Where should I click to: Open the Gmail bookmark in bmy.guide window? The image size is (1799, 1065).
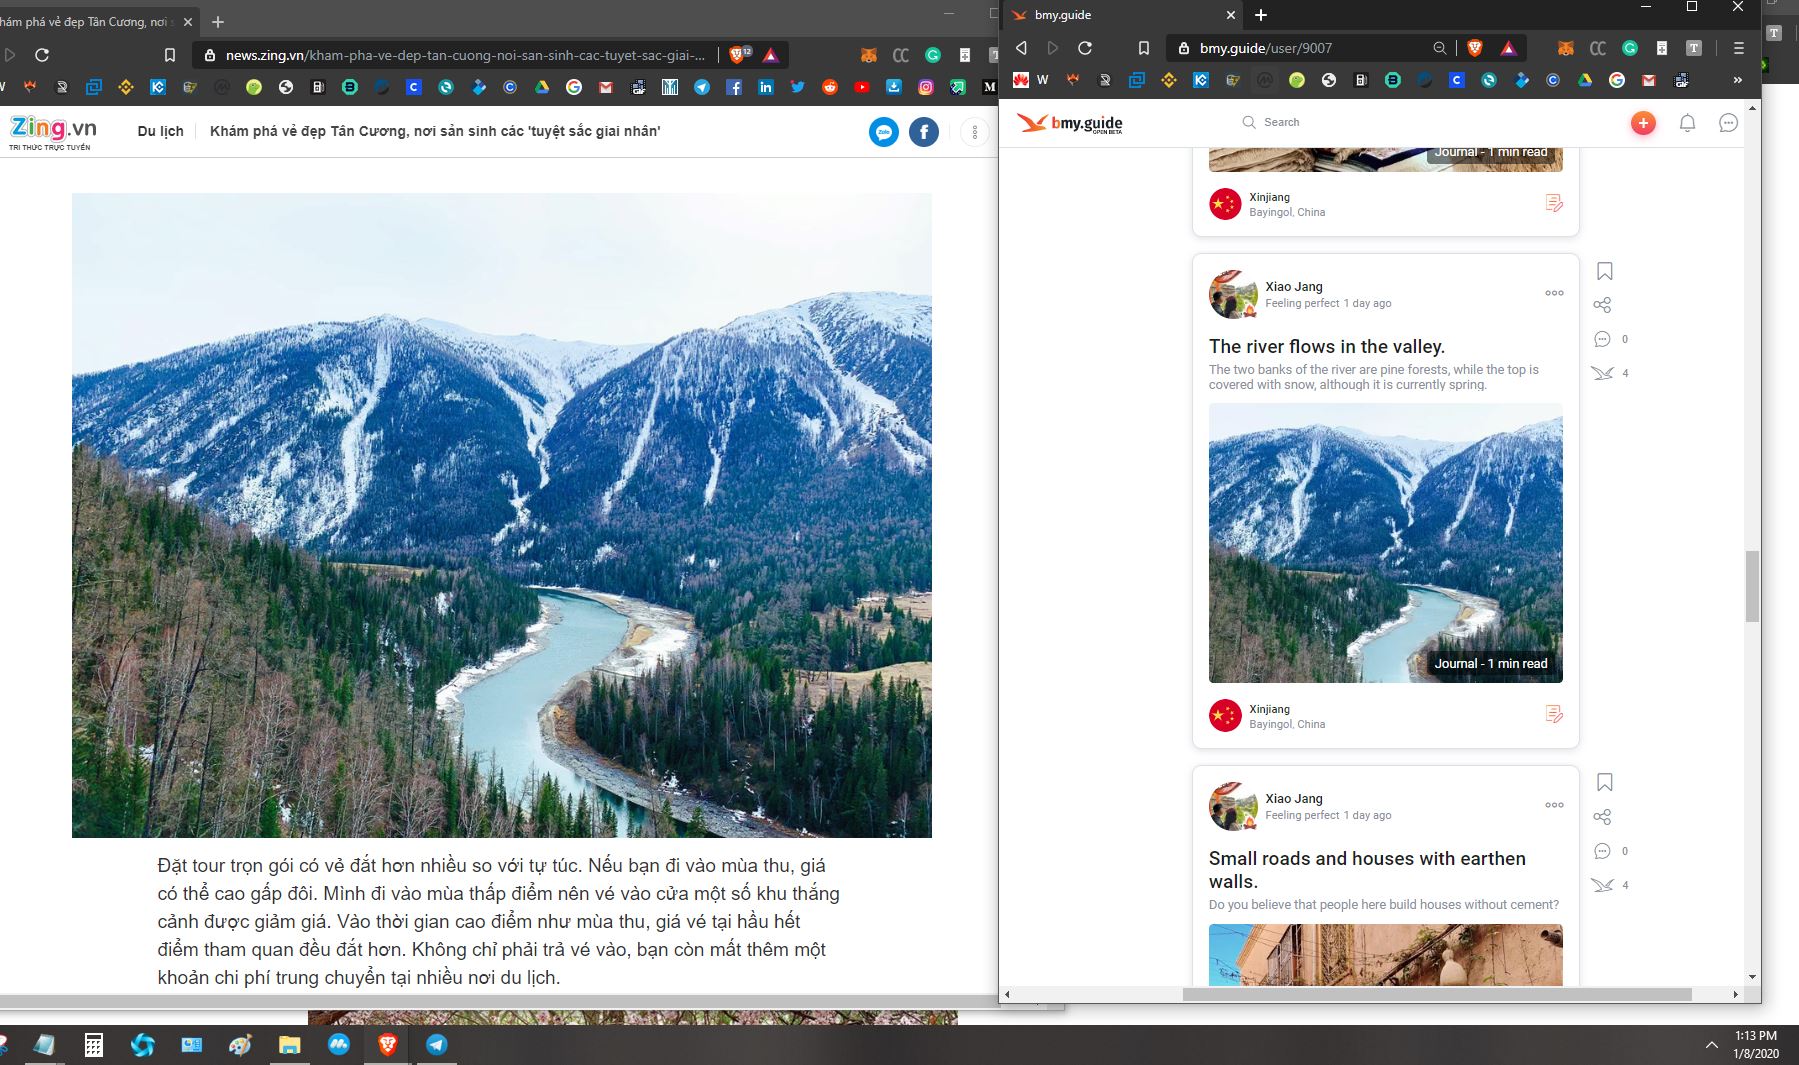(1649, 80)
